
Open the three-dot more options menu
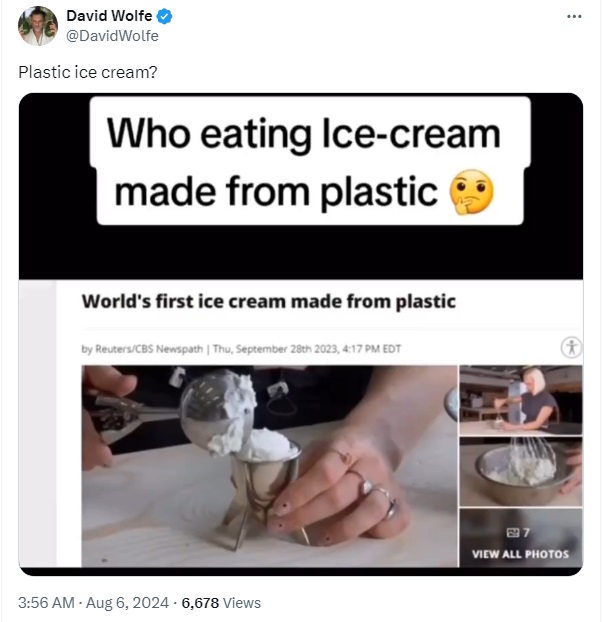coord(573,17)
